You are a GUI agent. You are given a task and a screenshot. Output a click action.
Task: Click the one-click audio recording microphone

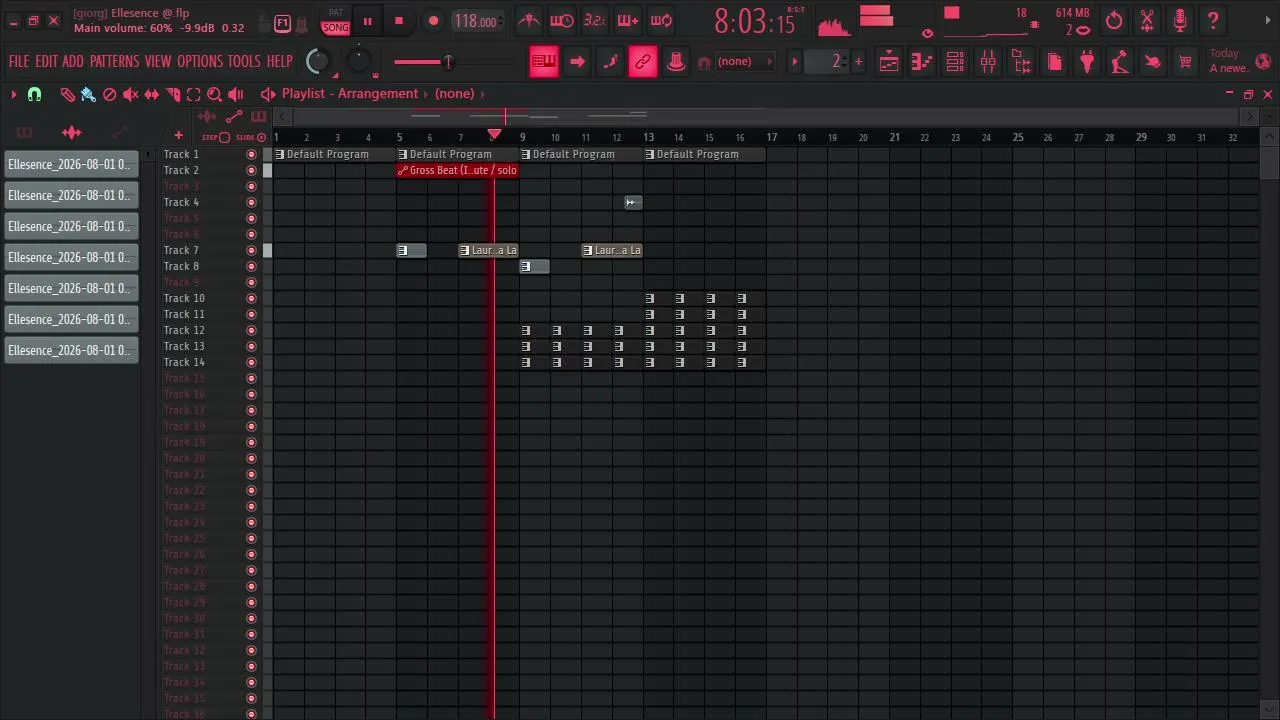pyautogui.click(x=1180, y=21)
